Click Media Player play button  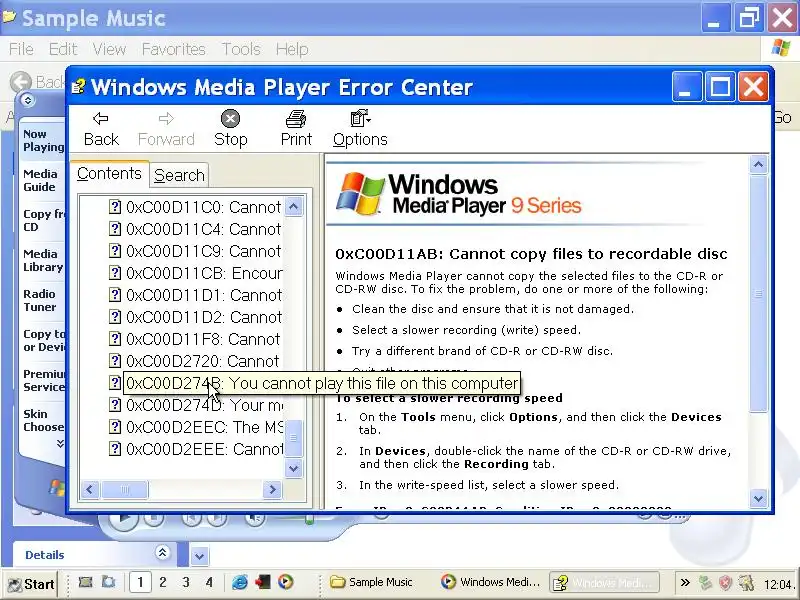click(x=123, y=519)
